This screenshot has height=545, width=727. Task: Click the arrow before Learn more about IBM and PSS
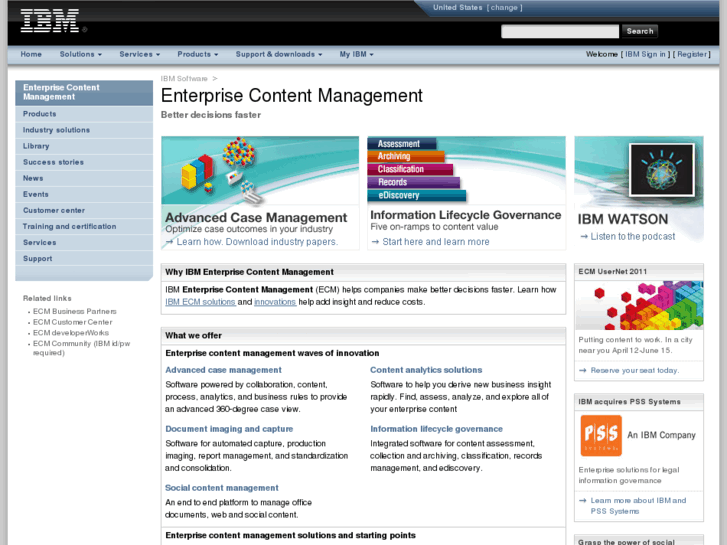tap(583, 500)
